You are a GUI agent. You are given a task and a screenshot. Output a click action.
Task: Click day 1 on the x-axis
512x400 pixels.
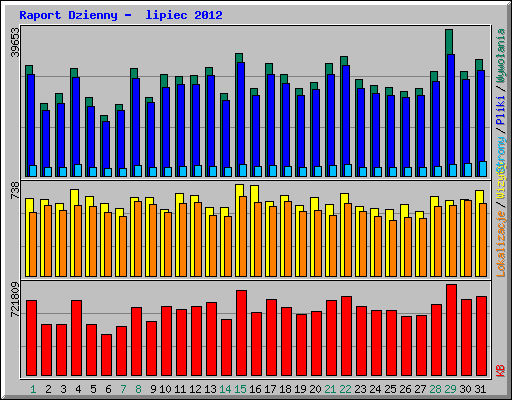(x=33, y=389)
